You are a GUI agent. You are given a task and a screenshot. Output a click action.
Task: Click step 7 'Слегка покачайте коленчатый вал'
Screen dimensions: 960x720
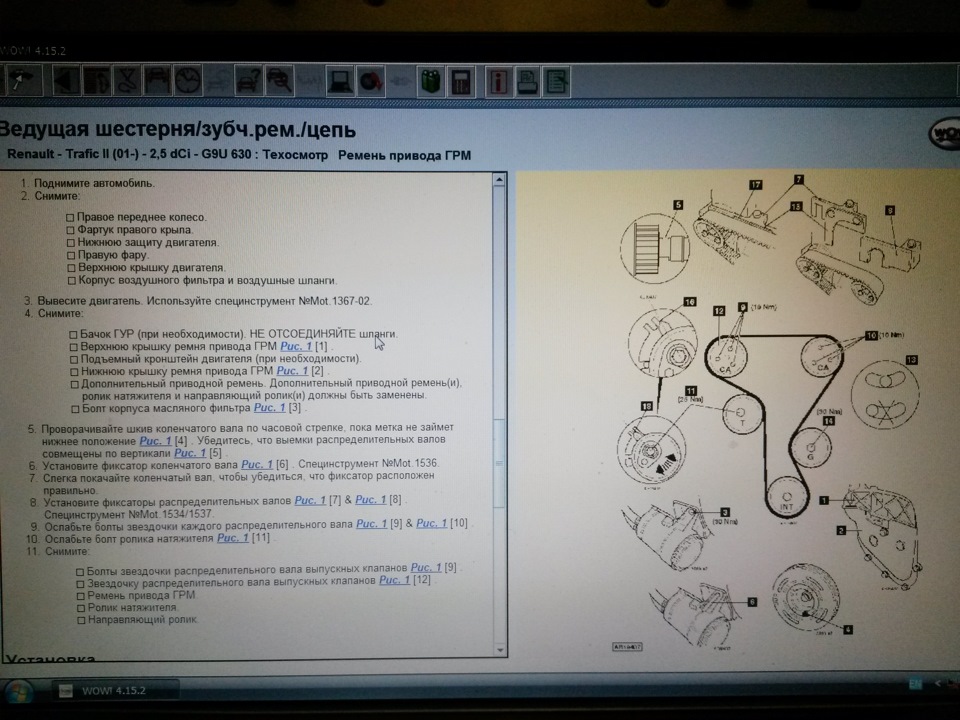[239, 482]
